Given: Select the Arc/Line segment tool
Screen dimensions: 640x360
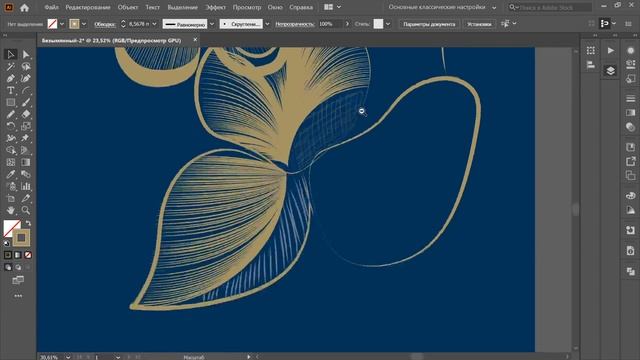Looking at the screenshot, I should 26,90.
